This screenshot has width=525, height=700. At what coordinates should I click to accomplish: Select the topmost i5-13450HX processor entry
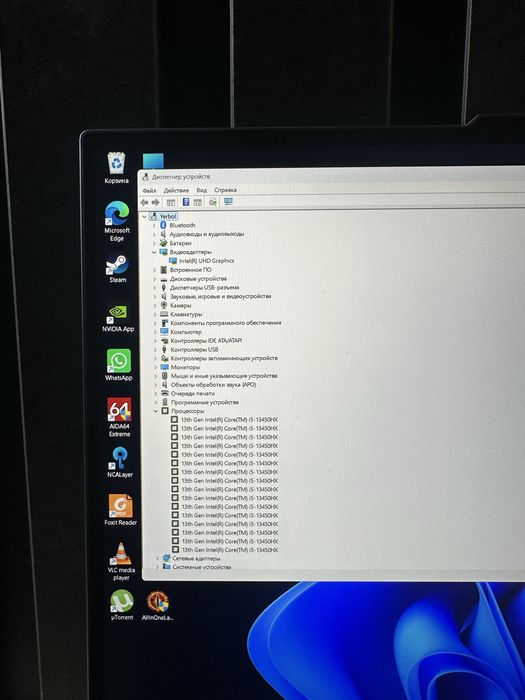[229, 420]
